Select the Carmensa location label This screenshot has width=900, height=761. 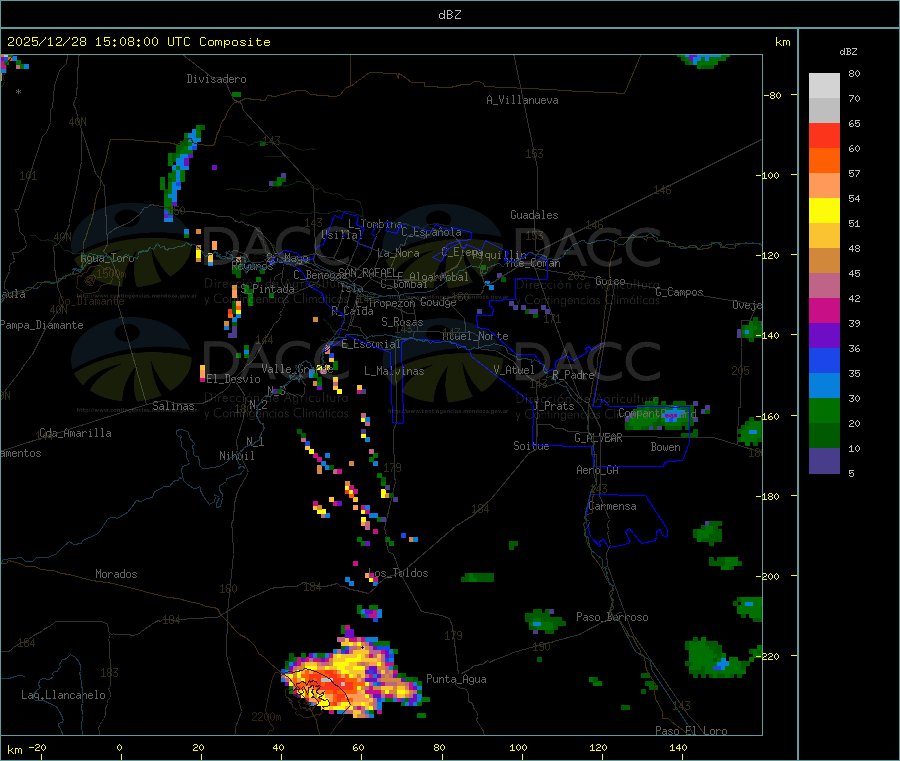(612, 506)
